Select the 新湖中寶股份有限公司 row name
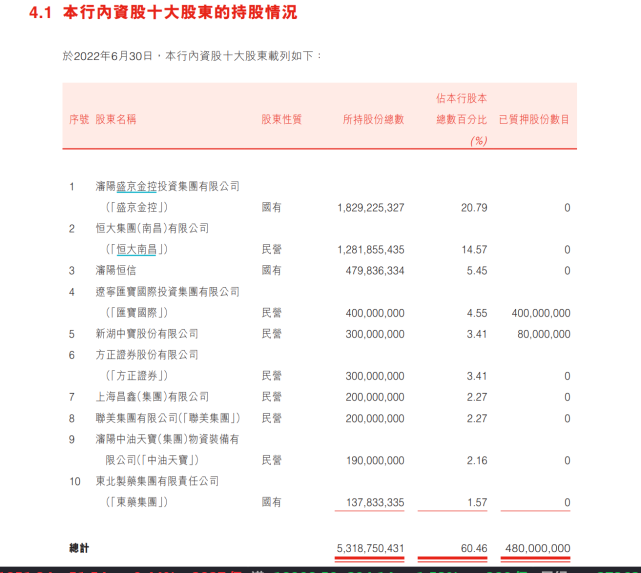The image size is (641, 573). click(147, 334)
